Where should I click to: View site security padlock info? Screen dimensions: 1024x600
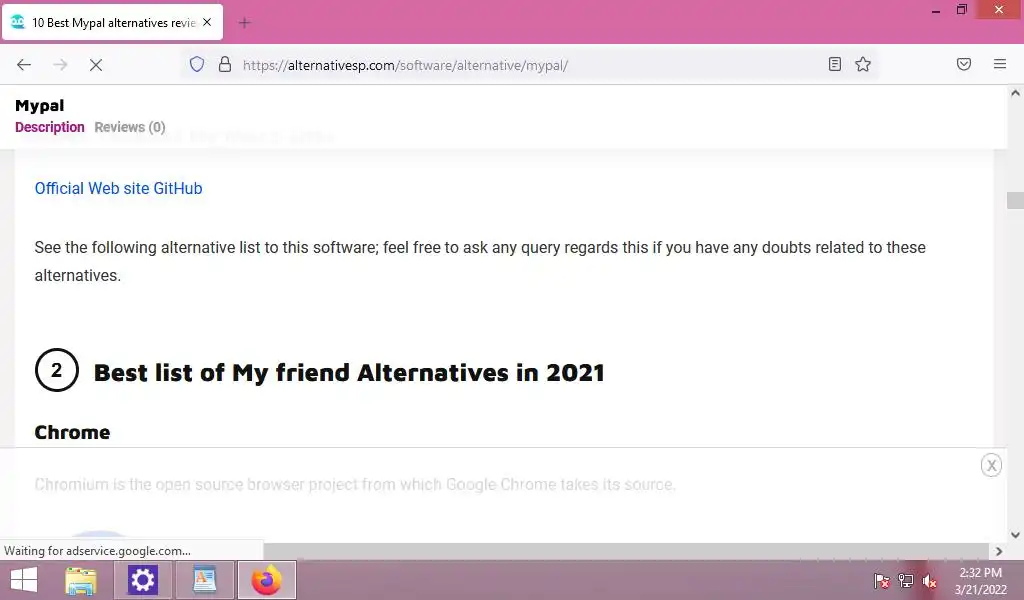[x=225, y=64]
